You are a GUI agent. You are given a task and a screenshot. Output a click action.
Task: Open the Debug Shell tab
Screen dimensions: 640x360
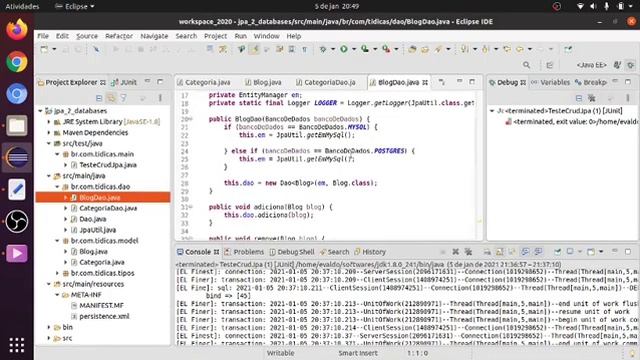pos(292,252)
